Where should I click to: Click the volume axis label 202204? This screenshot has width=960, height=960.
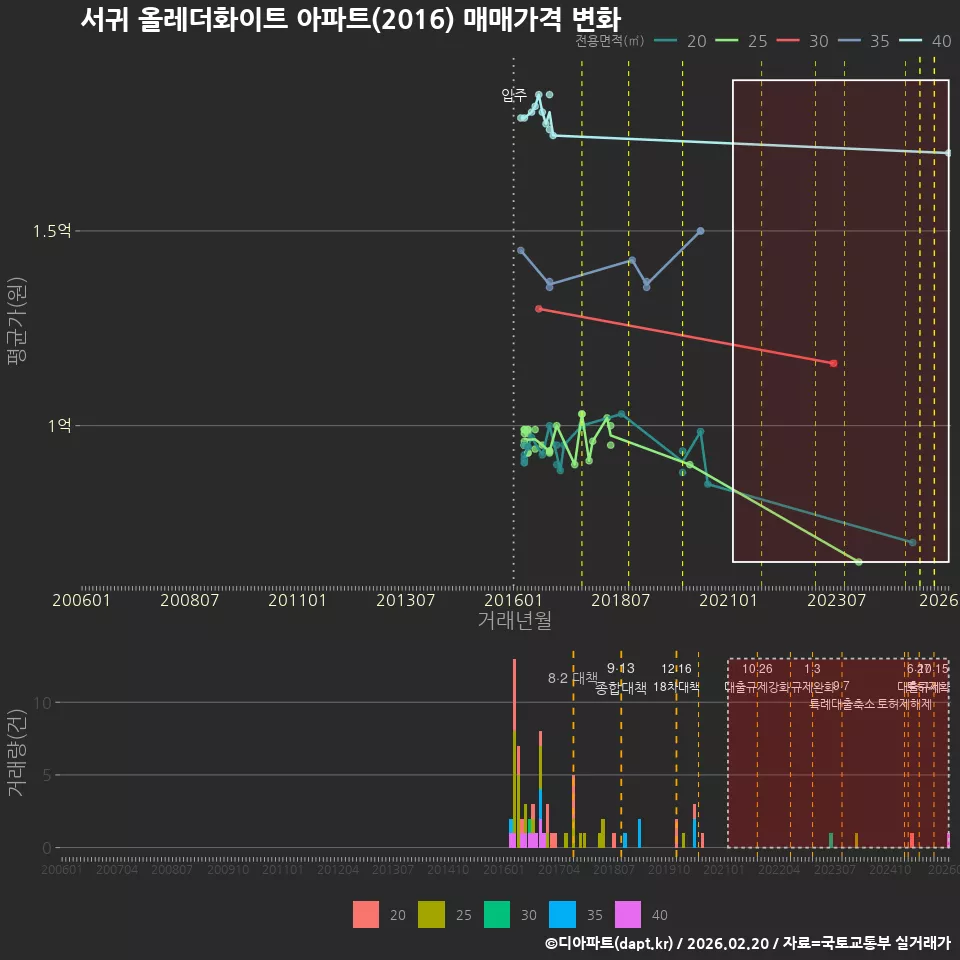pos(779,869)
